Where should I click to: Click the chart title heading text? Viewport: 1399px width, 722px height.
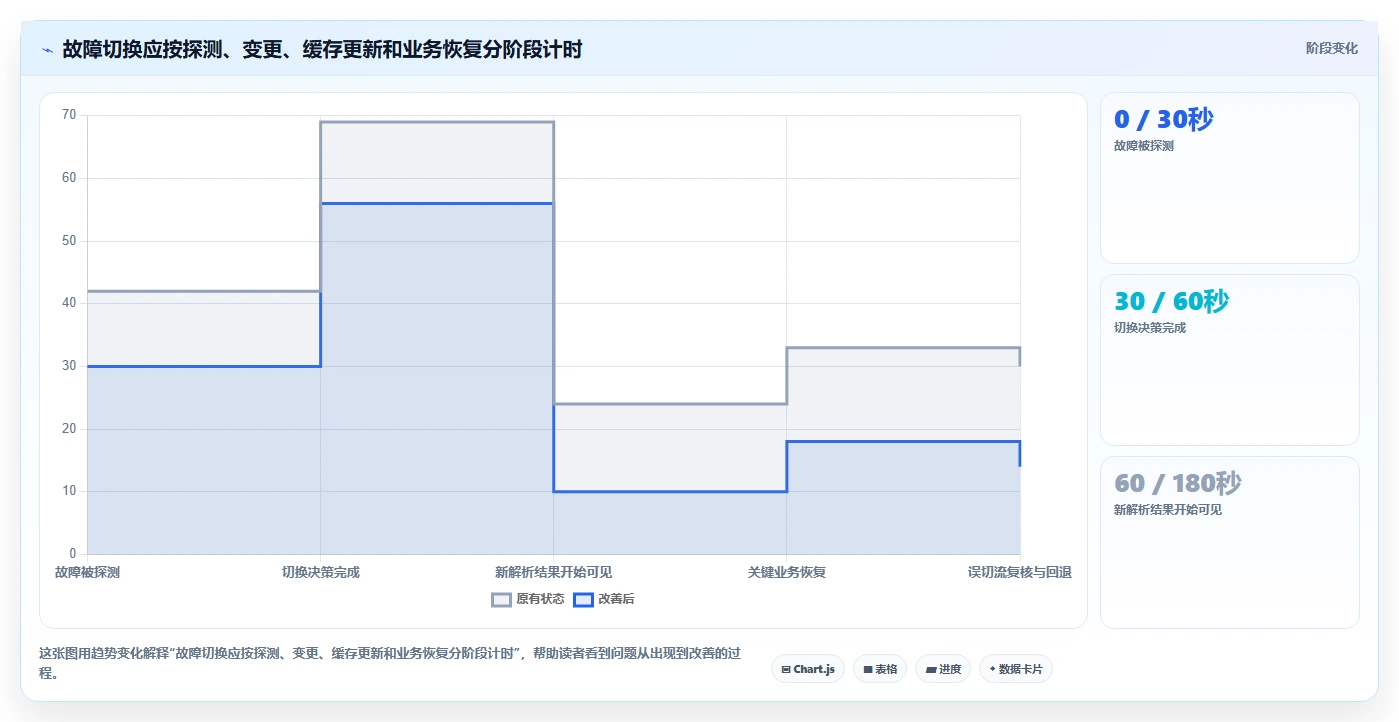coord(322,49)
